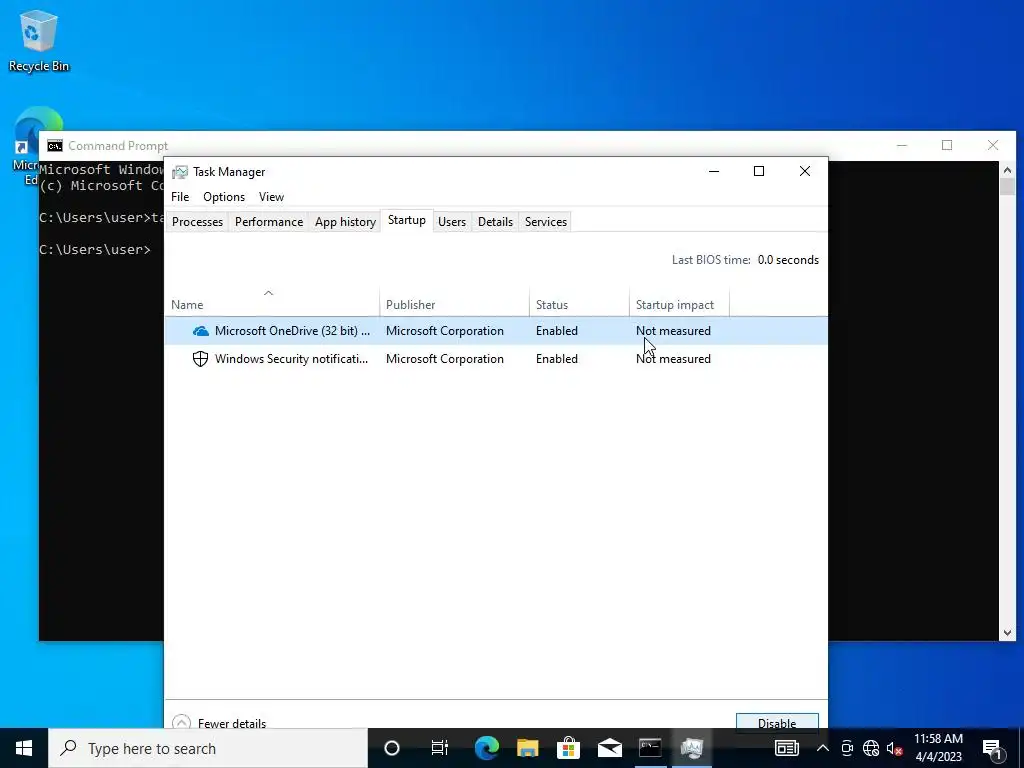Open the File menu in Task Manager

tap(180, 197)
